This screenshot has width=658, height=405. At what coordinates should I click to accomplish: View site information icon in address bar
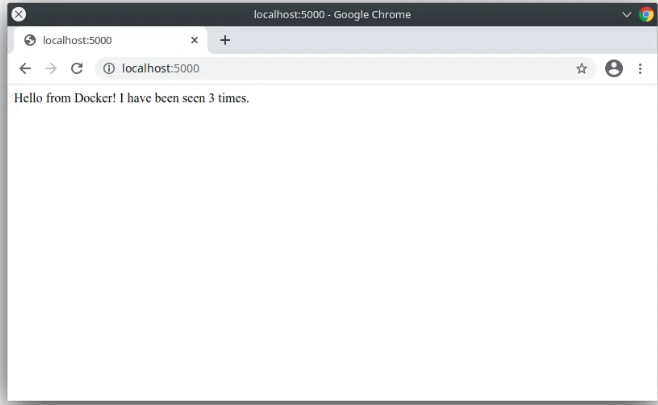coord(109,68)
